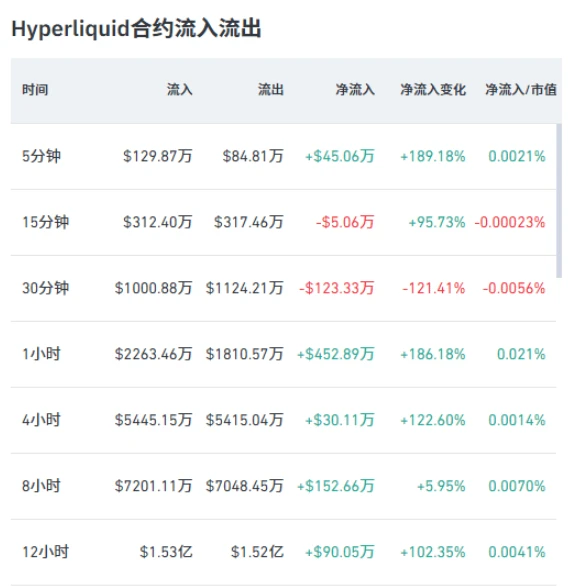Click inflow value $129.87万

click(x=158, y=156)
